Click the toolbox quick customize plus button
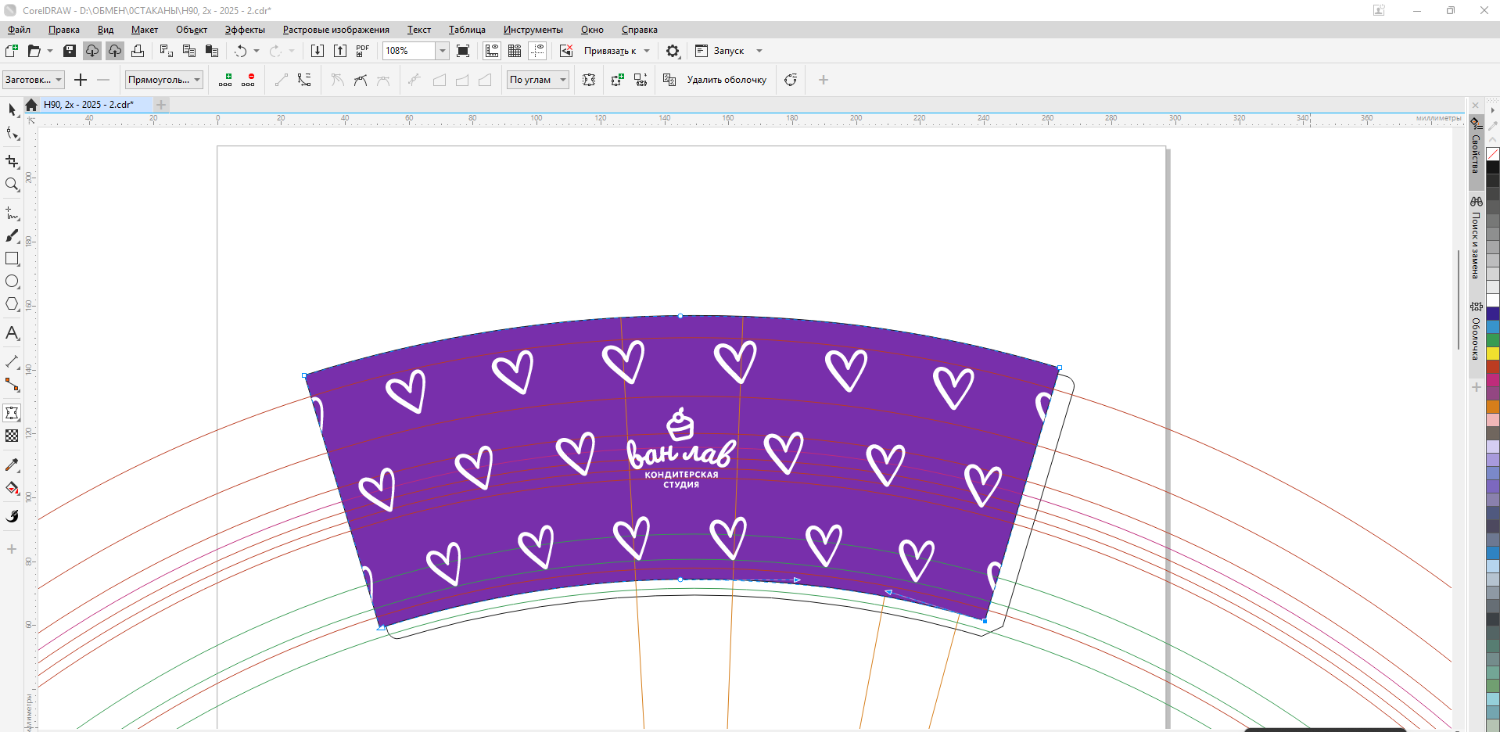 (x=12, y=549)
